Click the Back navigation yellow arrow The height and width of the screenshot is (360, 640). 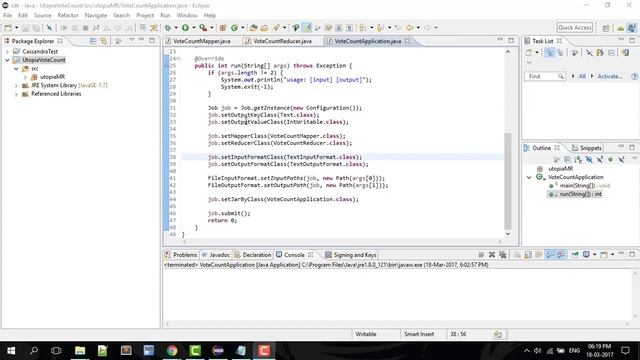coord(409,28)
